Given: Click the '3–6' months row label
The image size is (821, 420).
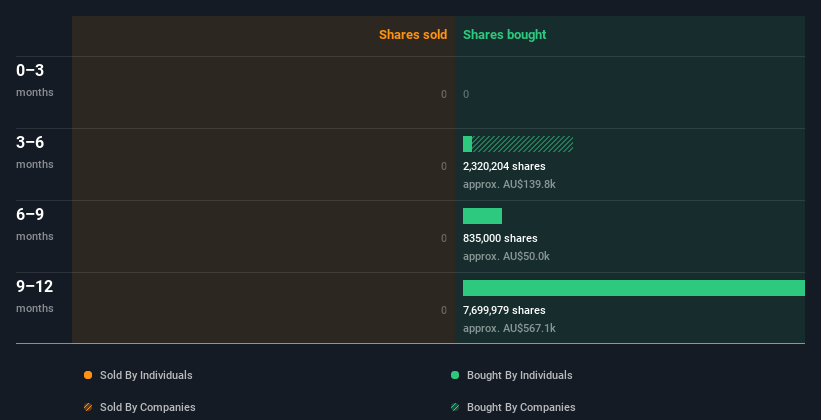Looking at the screenshot, I should tap(30, 142).
